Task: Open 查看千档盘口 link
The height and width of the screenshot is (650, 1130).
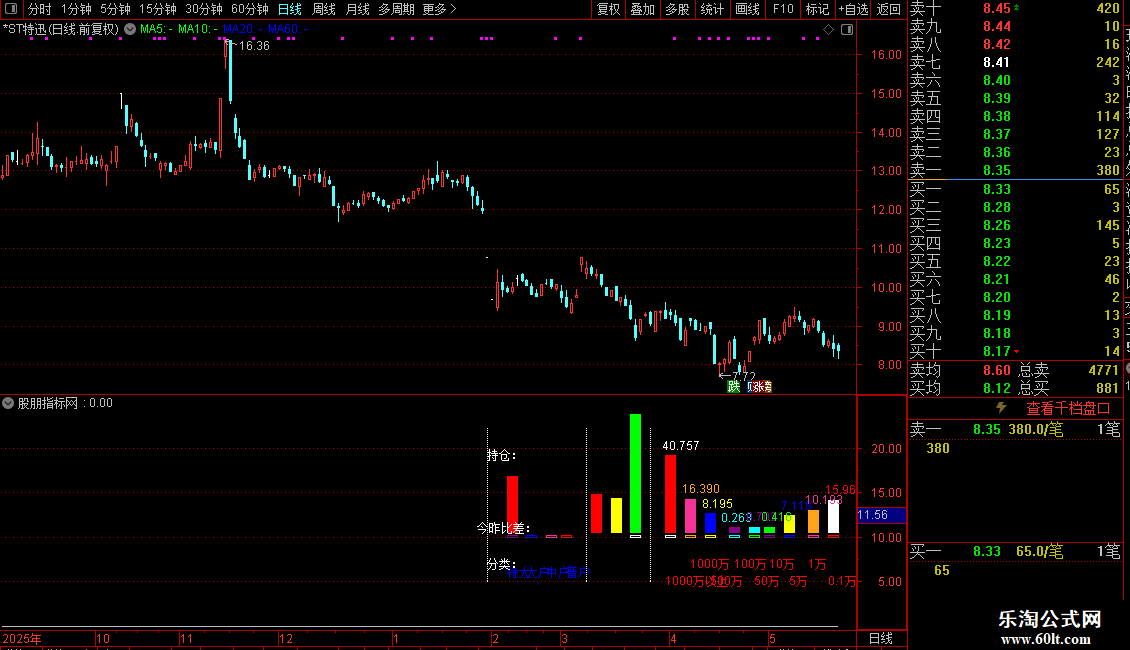Action: 1068,409
